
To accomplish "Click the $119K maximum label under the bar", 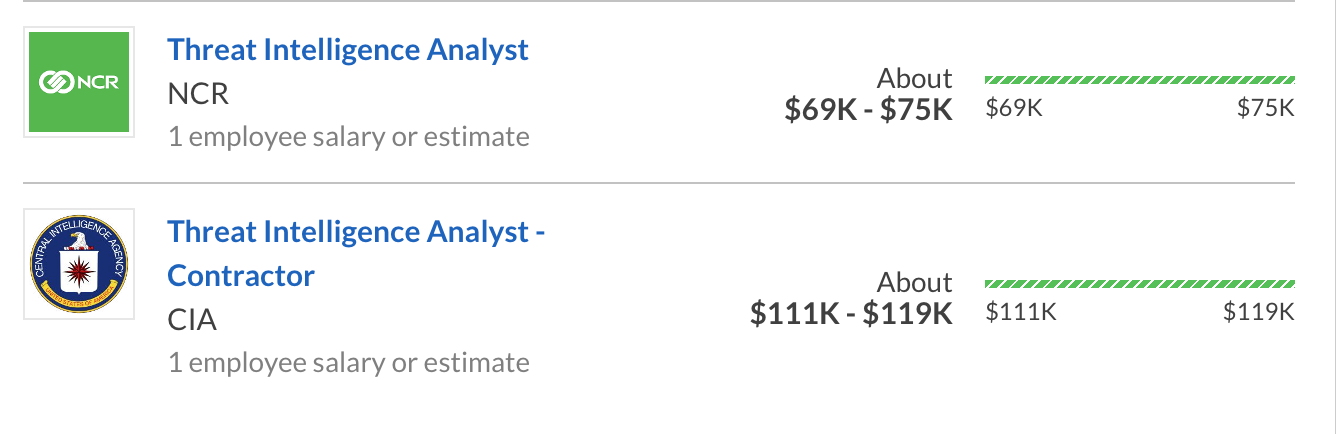I will click(x=1258, y=312).
